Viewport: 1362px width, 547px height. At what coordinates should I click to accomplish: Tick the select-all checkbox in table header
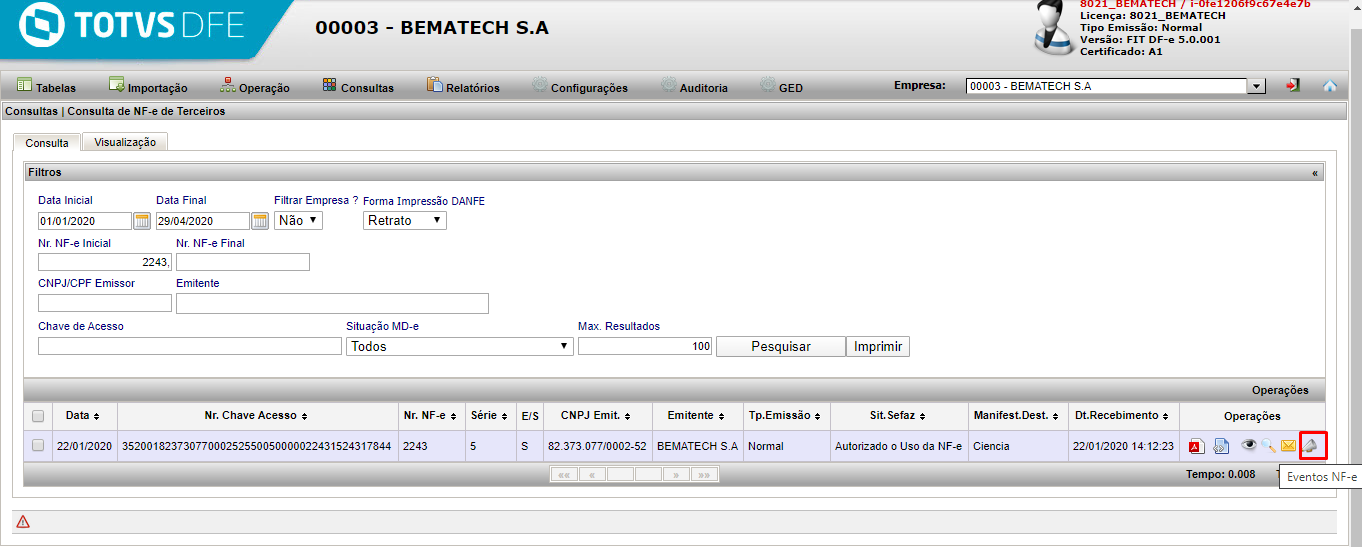[38, 416]
